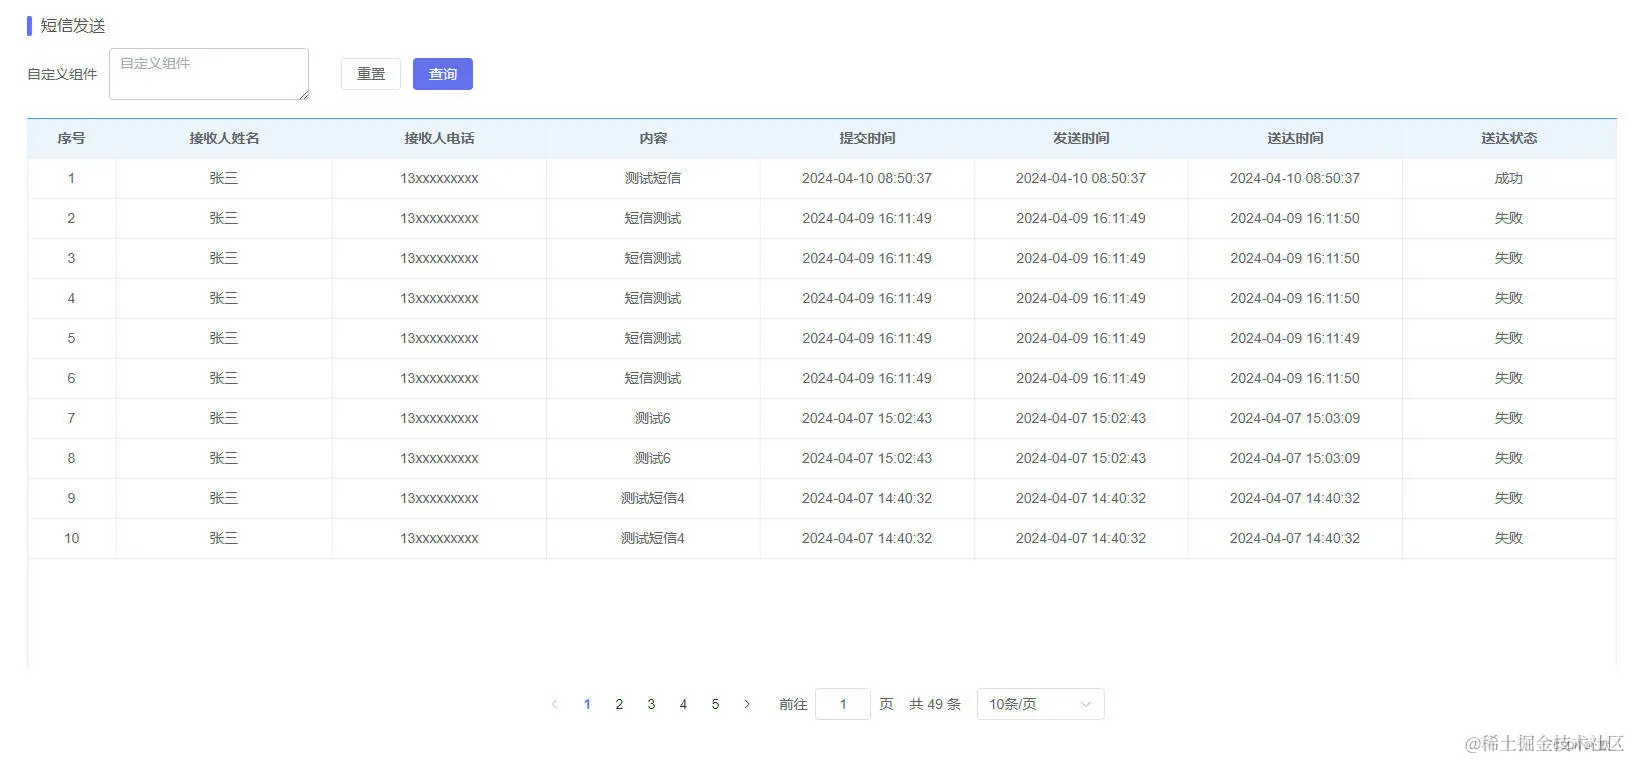Viewport: 1631px width, 760px height.
Task: Click the 重置 reset button
Action: [x=371, y=74]
